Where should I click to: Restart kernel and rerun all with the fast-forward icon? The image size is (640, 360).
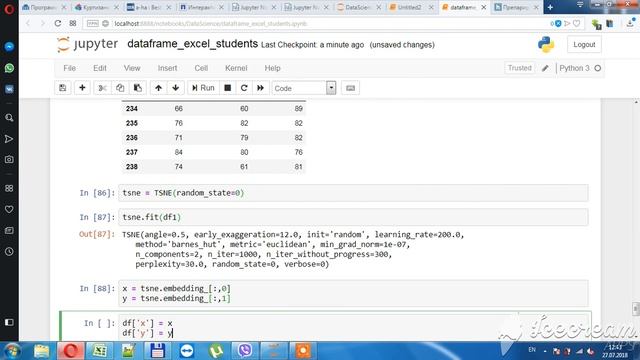pos(260,88)
